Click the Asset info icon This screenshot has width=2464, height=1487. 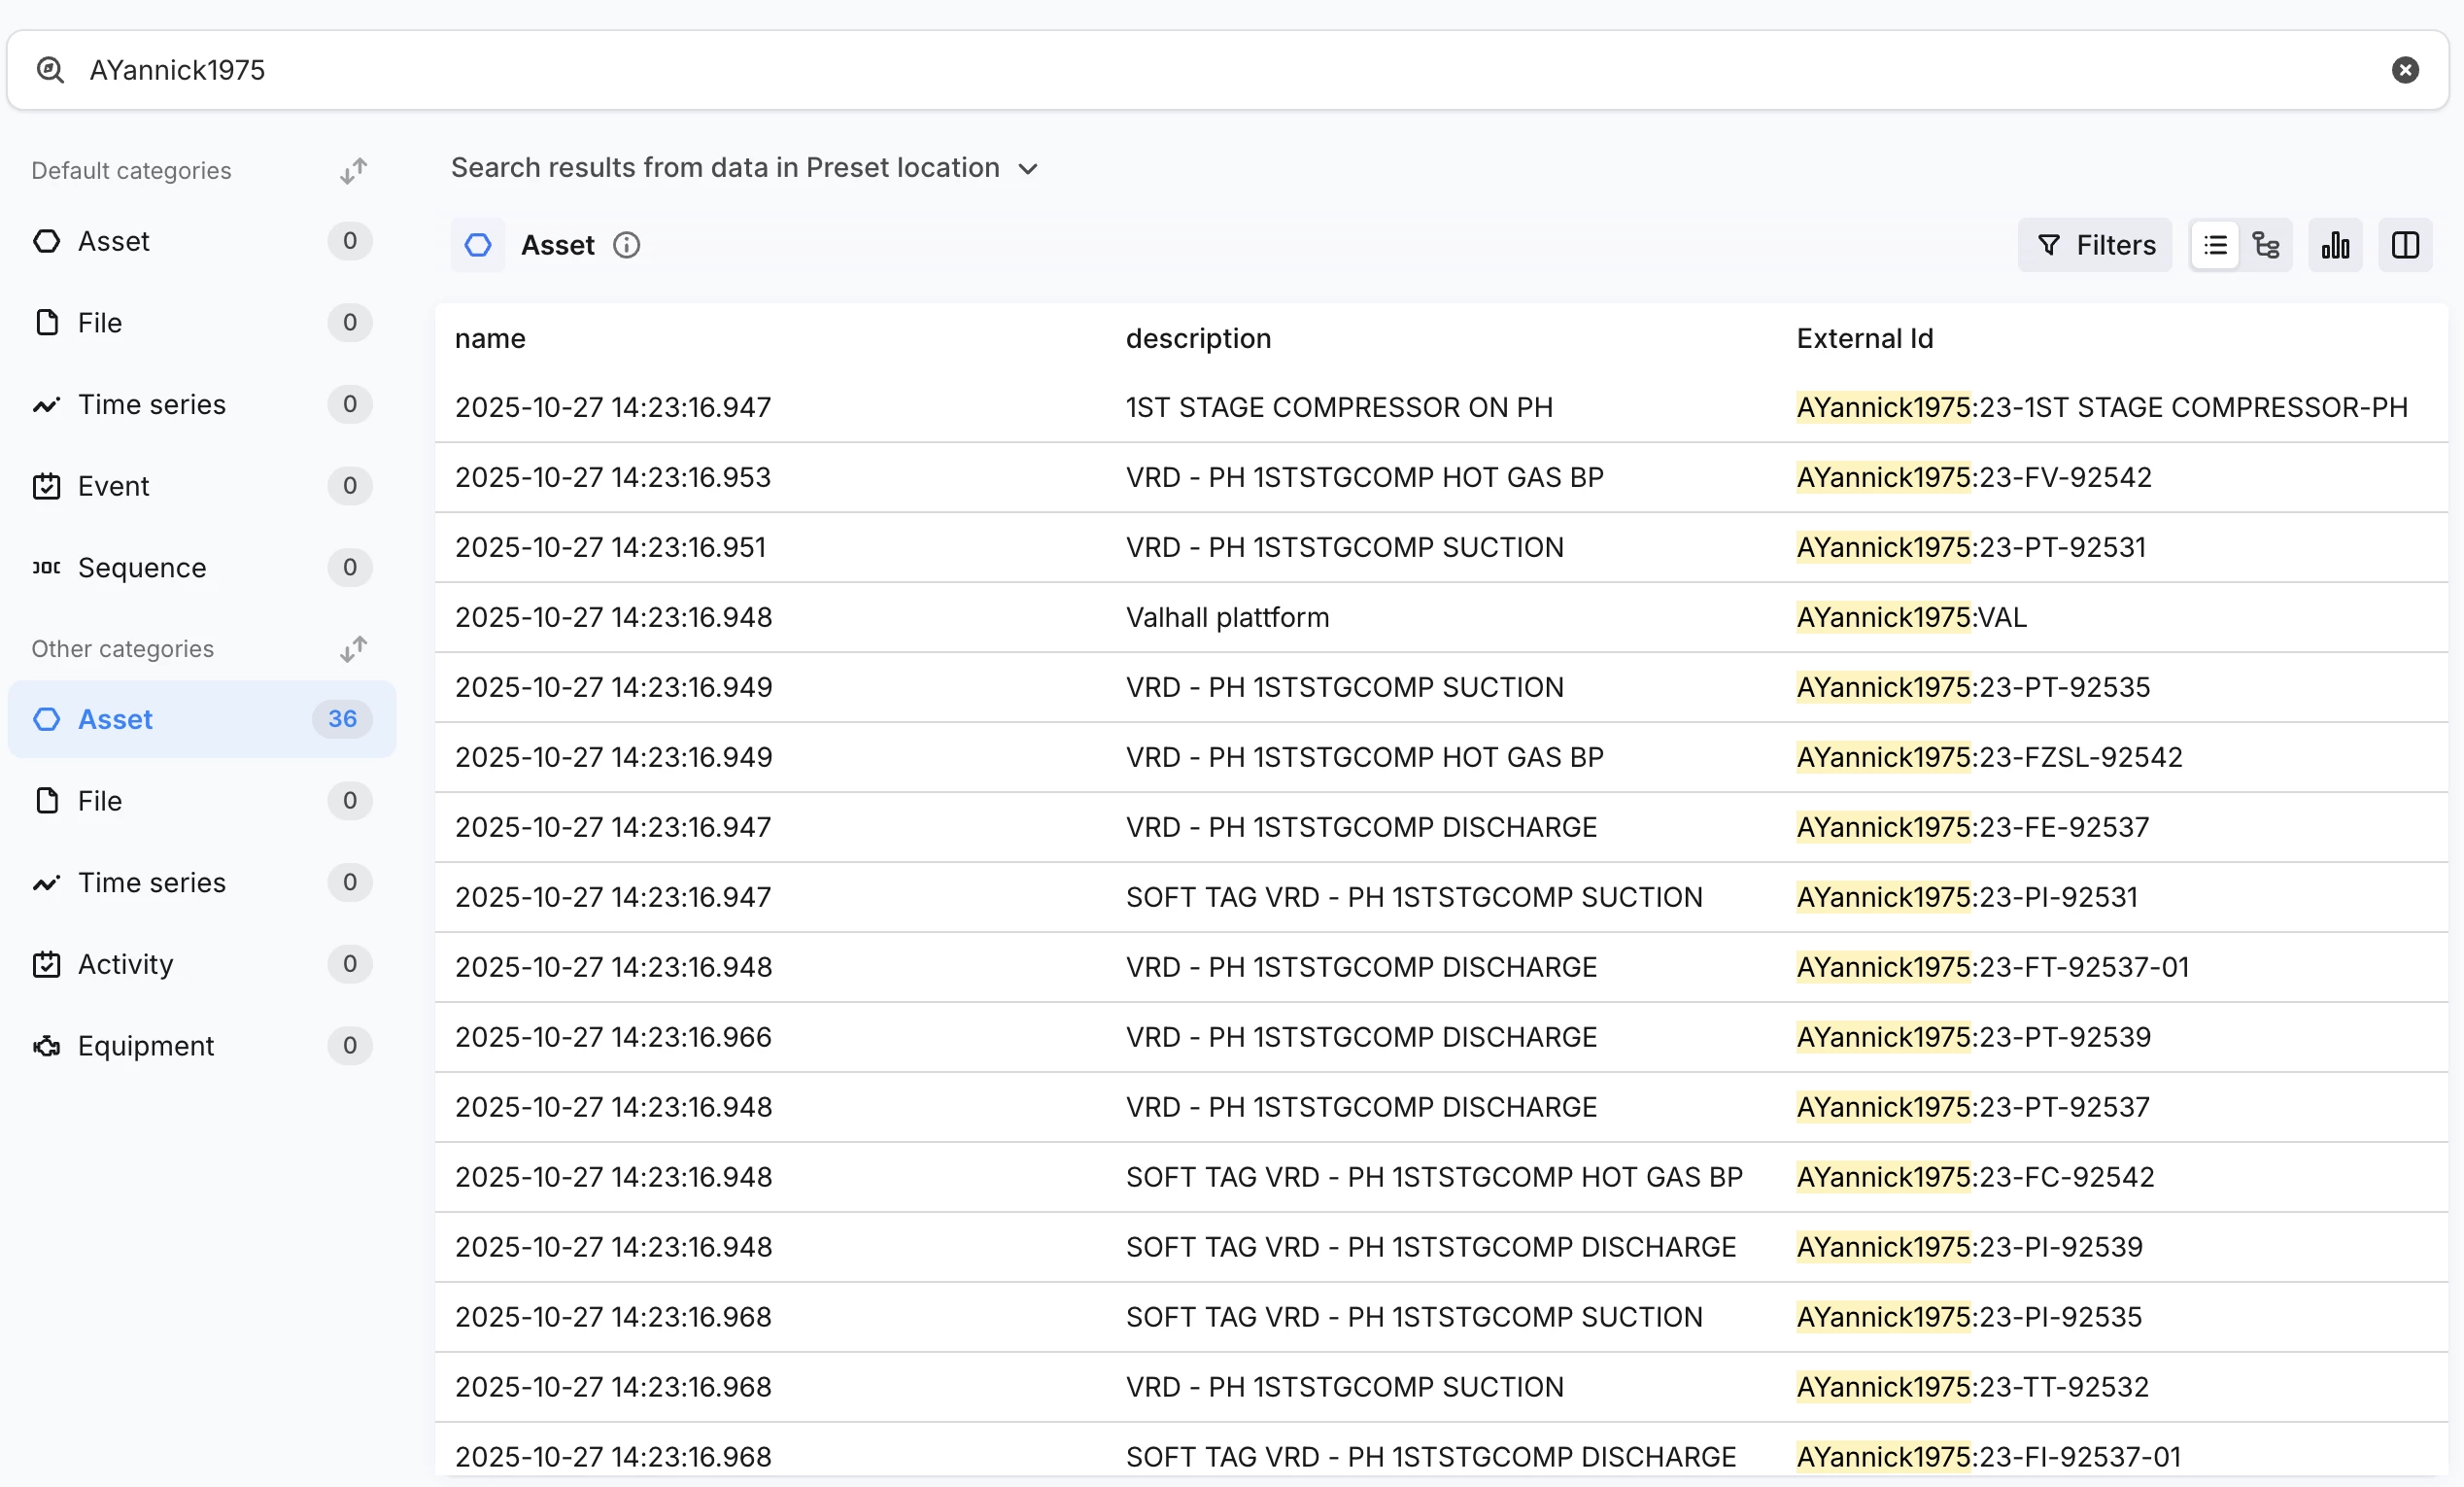pos(626,245)
